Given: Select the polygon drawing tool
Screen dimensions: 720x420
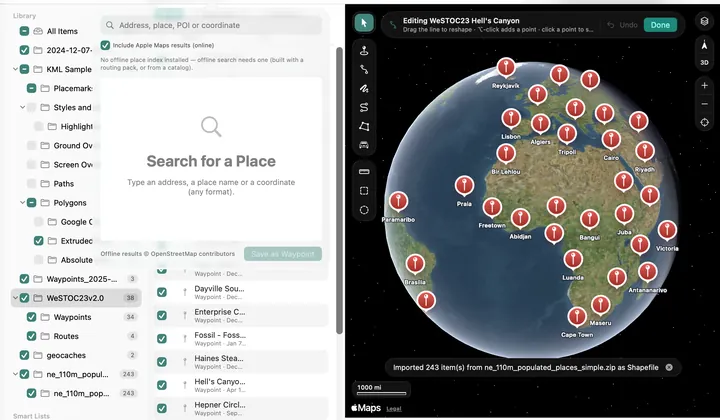Looking at the screenshot, I should click(364, 126).
